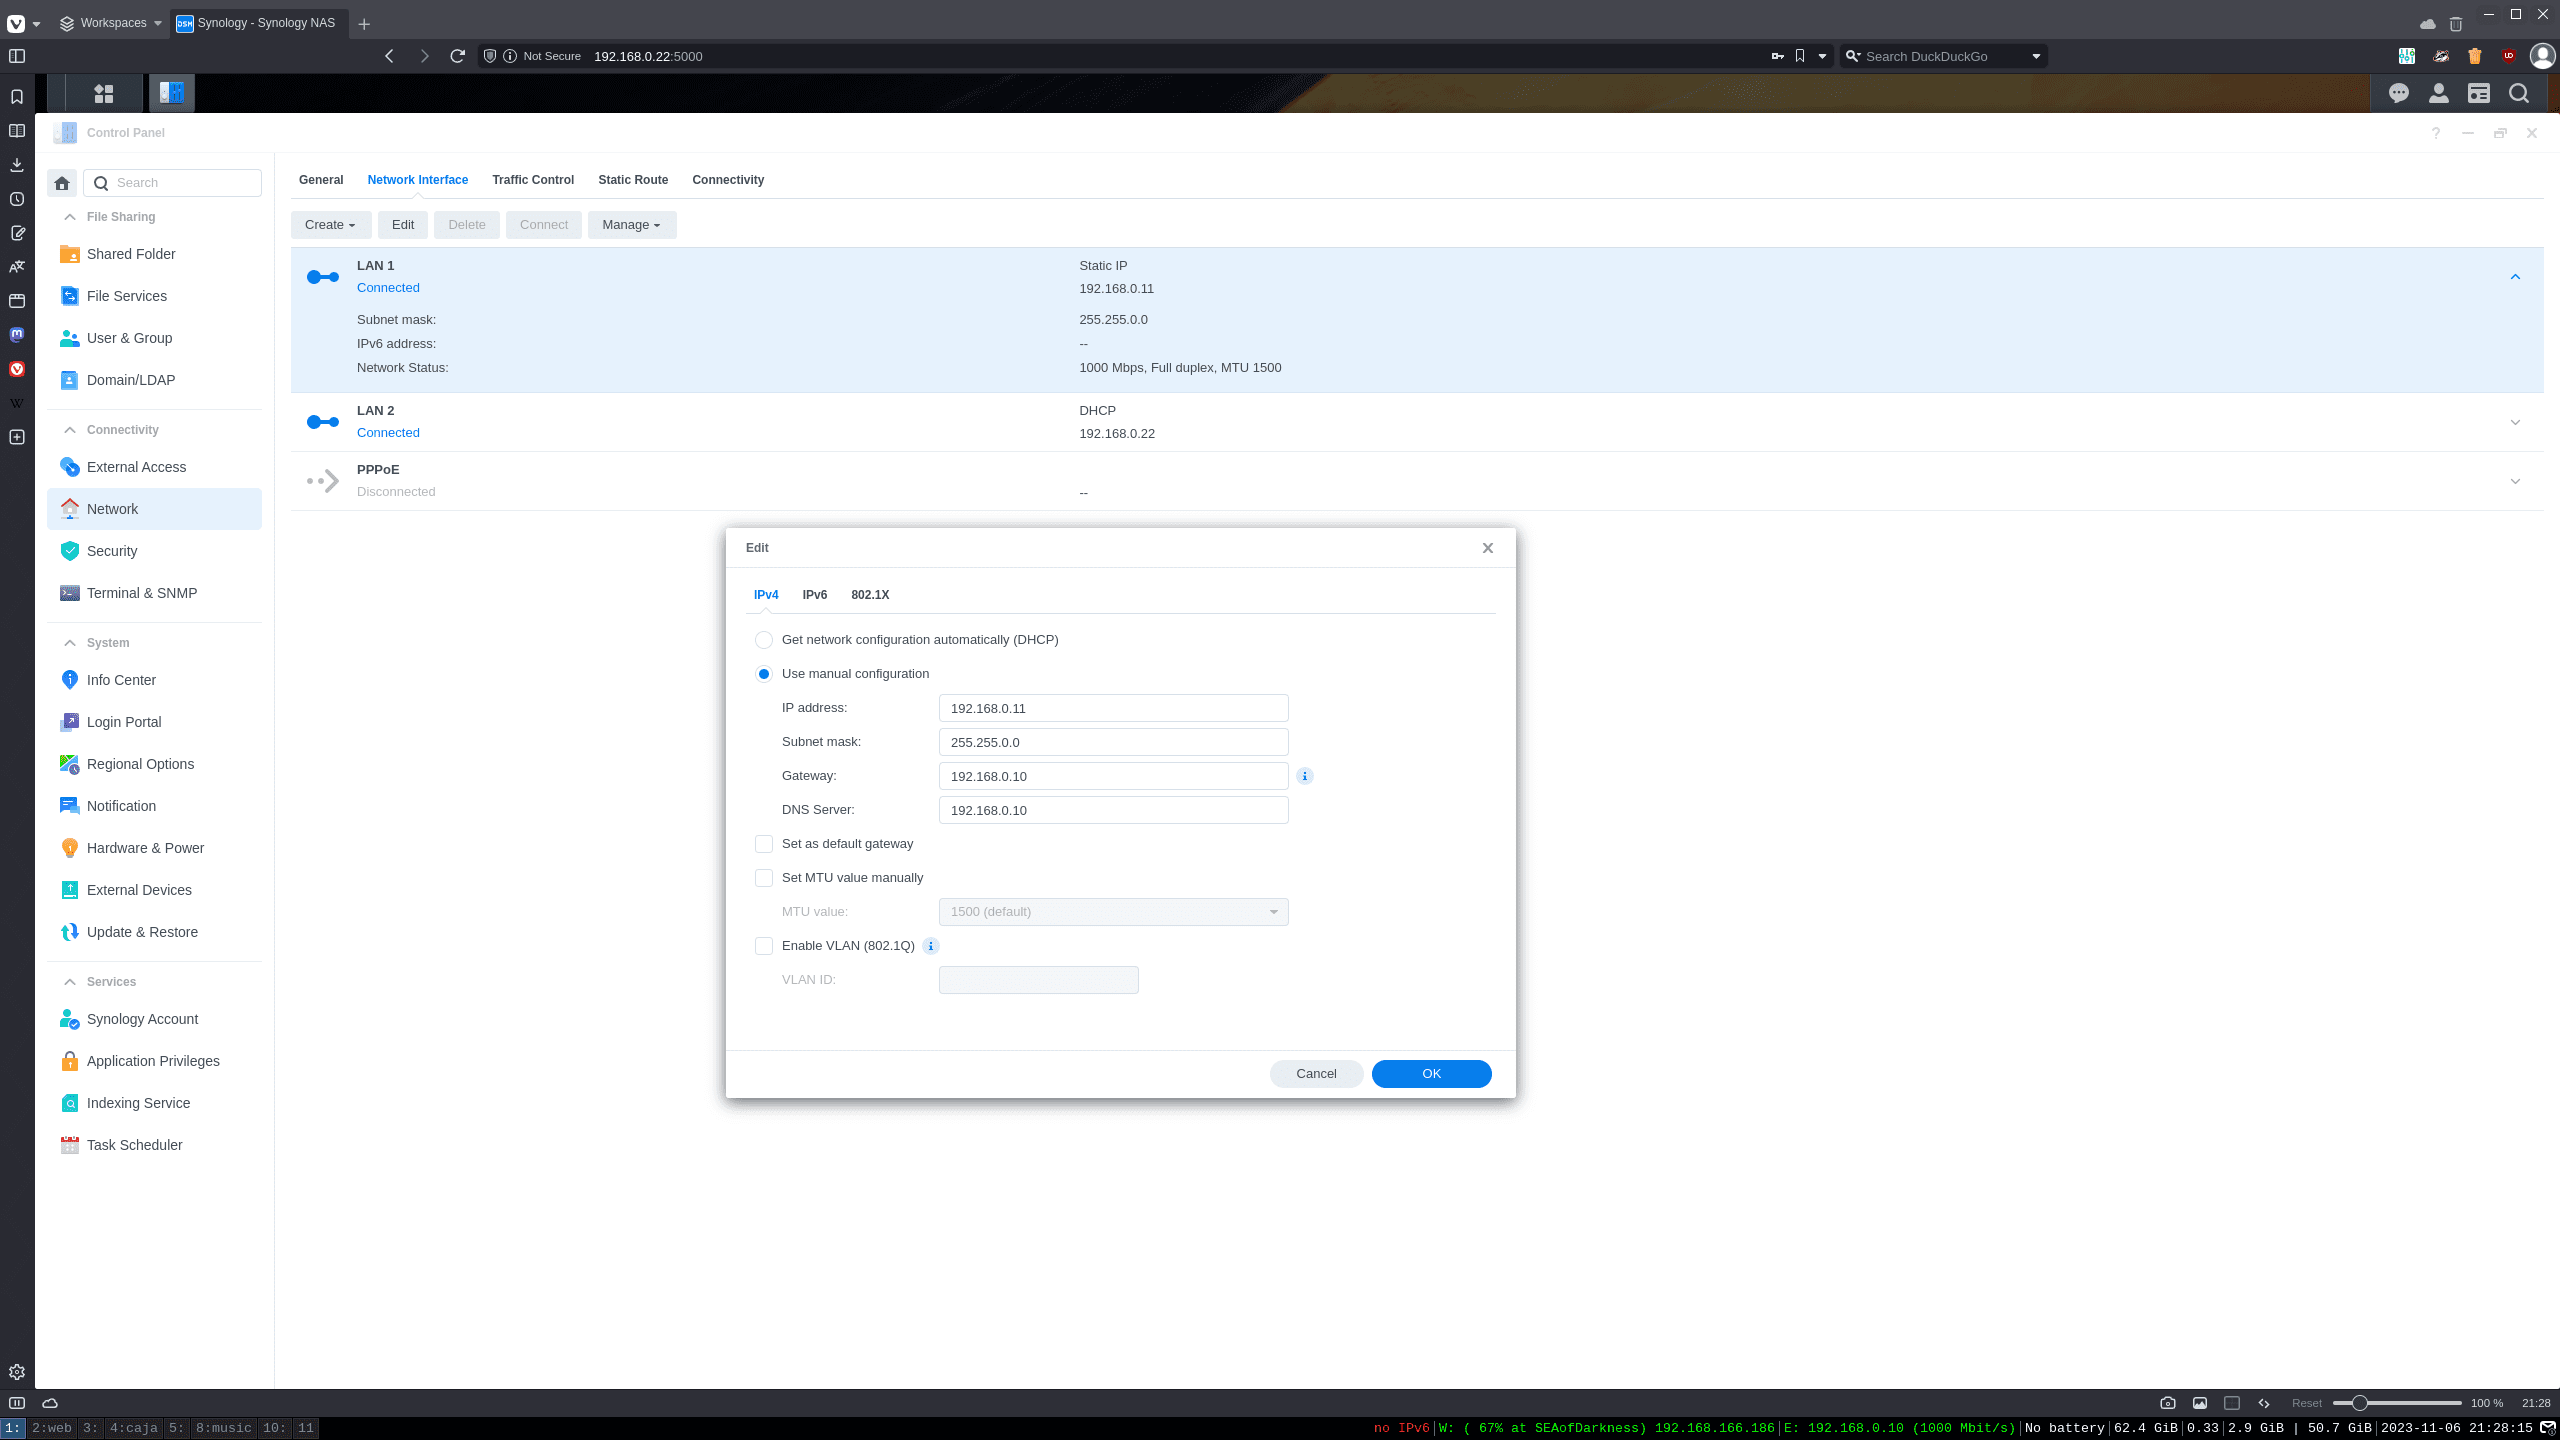Image resolution: width=2560 pixels, height=1440 pixels.
Task: Select the DHCP automatic configuration radio
Action: [x=764, y=640]
